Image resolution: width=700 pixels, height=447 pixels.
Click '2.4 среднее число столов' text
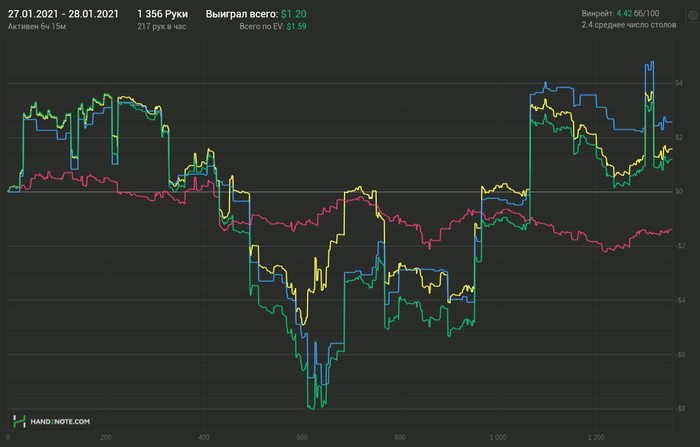[x=629, y=25]
